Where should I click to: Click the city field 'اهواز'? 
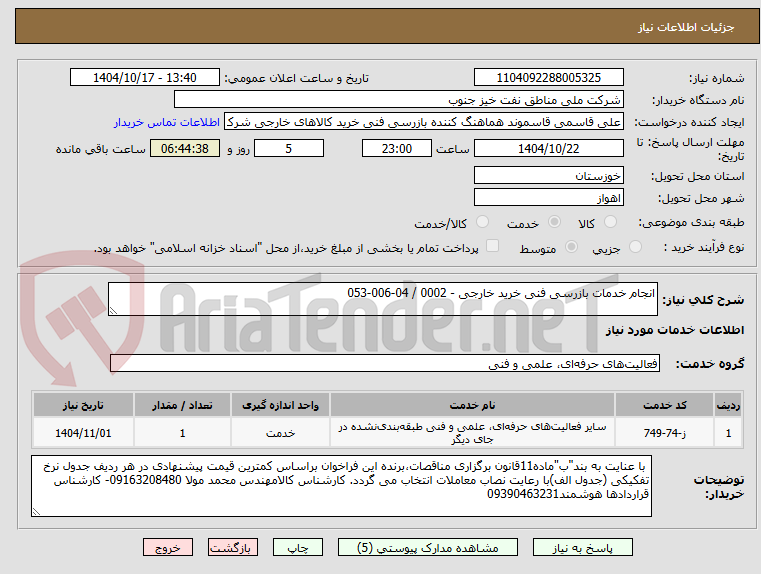click(548, 197)
